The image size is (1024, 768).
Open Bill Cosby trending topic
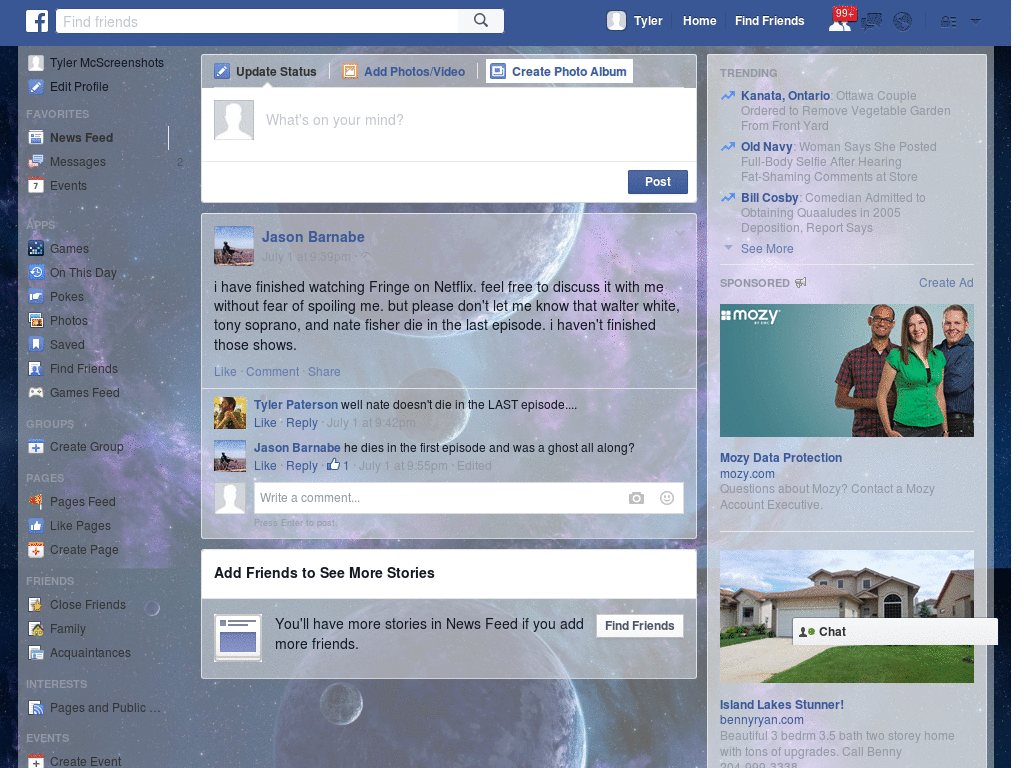769,197
